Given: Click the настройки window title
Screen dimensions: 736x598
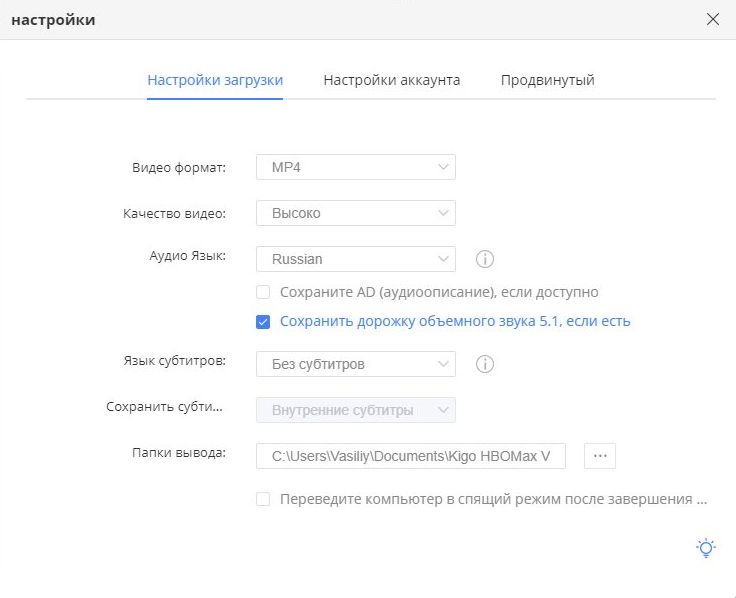Looking at the screenshot, I should coord(53,20).
